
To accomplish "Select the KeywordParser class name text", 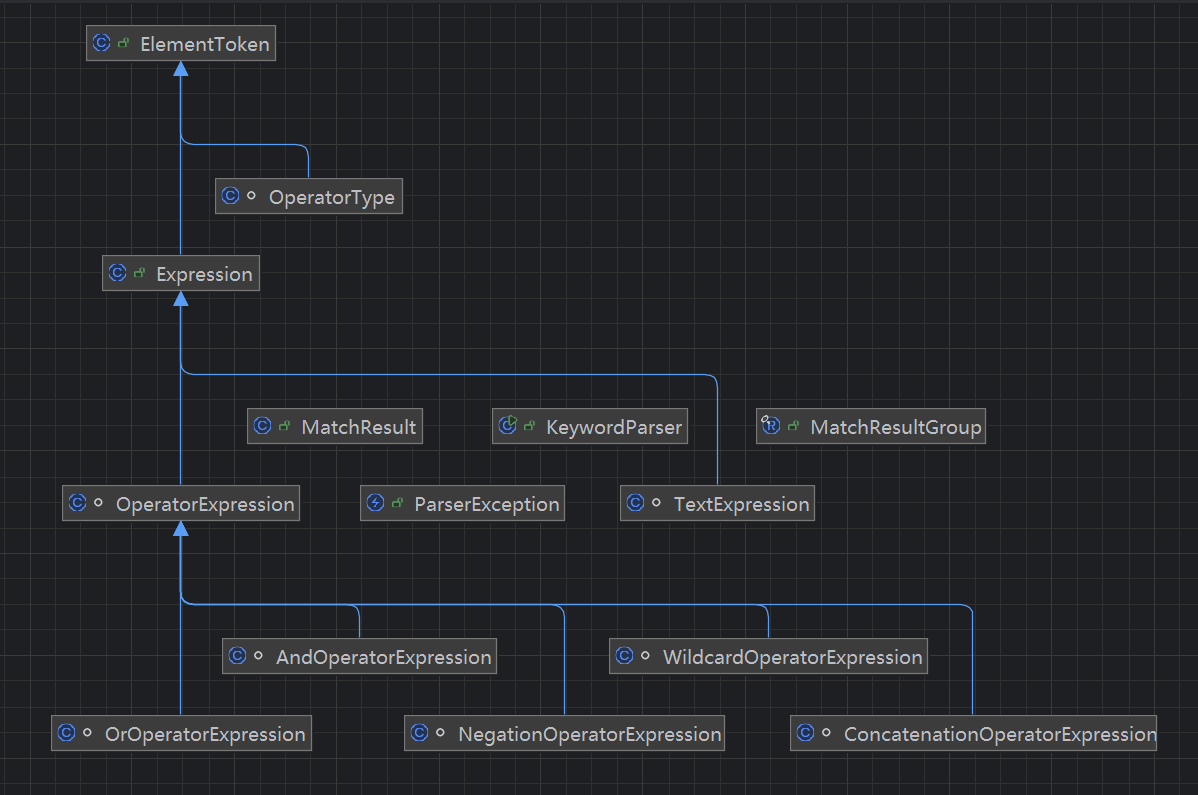I will click(x=613, y=427).
